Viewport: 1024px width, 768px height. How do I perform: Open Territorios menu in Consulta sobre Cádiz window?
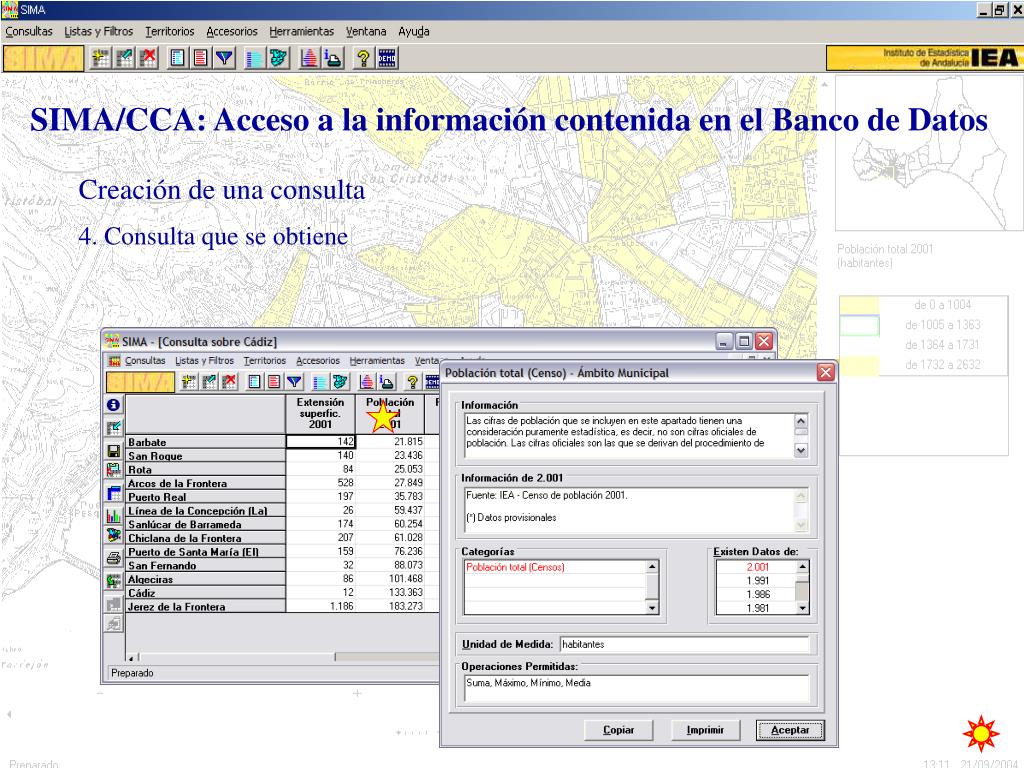pos(264,360)
